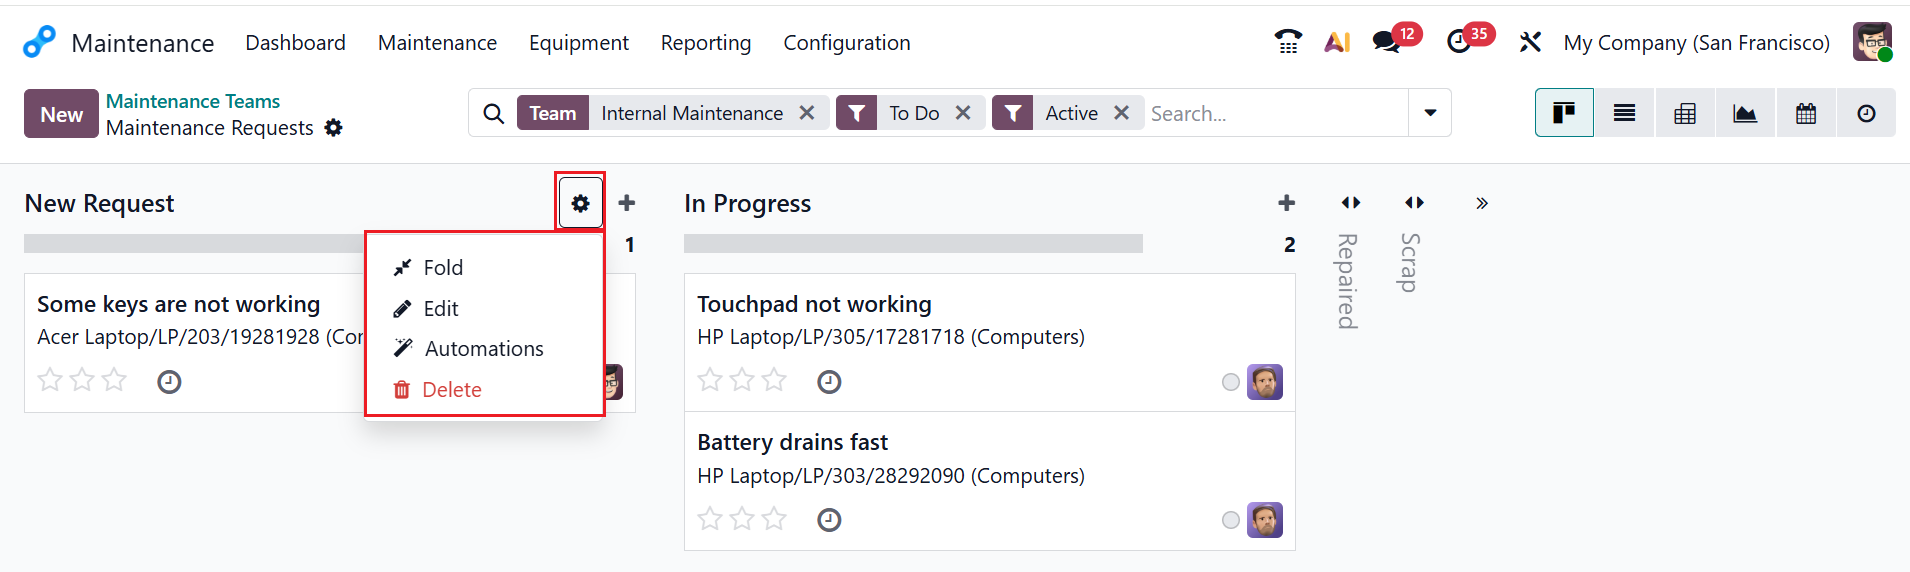Screen dimensions: 1910x572
Task: Switch to the pivot view
Action: pyautogui.click(x=1685, y=114)
